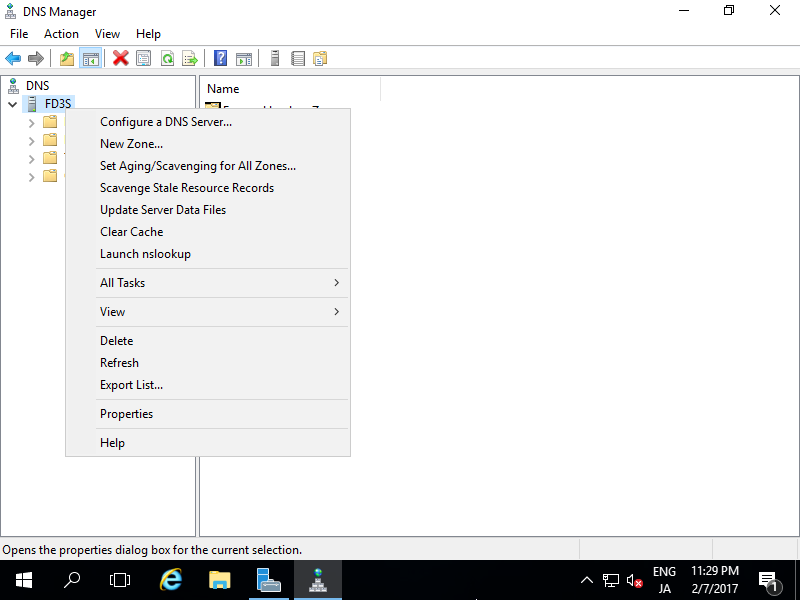The width and height of the screenshot is (800, 600).
Task: Expand the first folder under FD3S
Action: point(30,122)
